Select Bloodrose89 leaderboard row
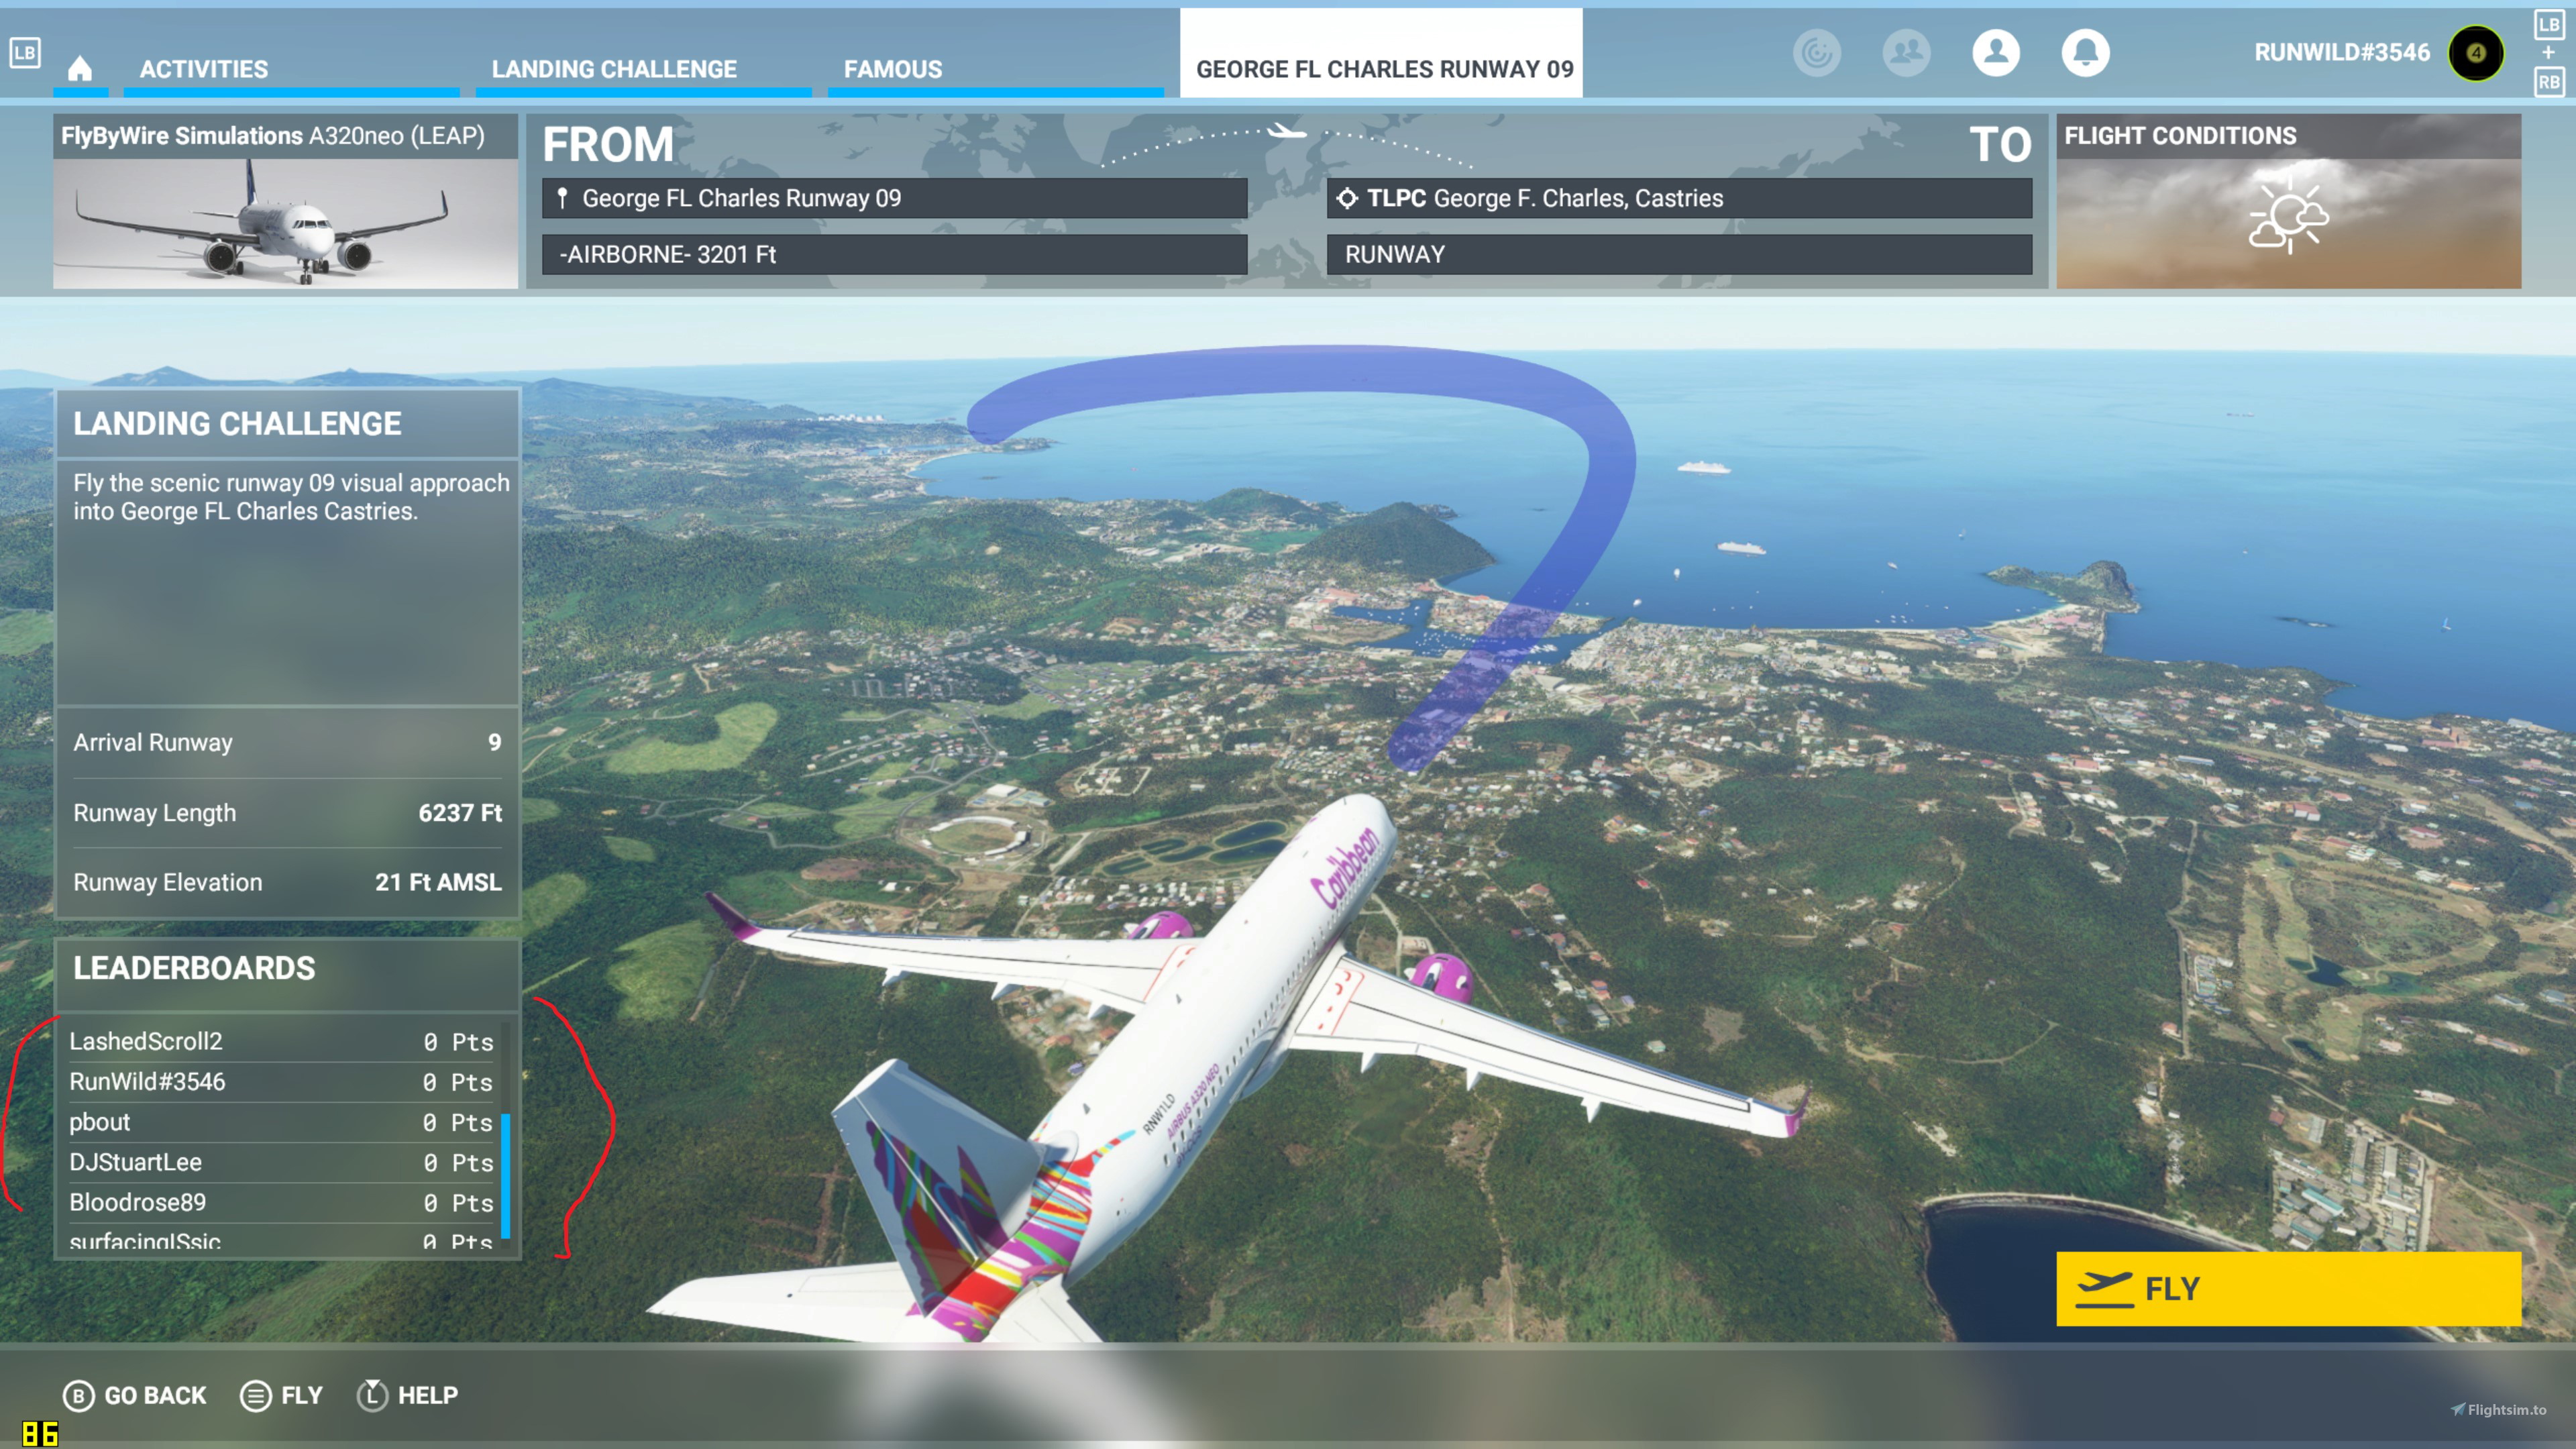Viewport: 2576px width, 1449px height. [x=281, y=1202]
